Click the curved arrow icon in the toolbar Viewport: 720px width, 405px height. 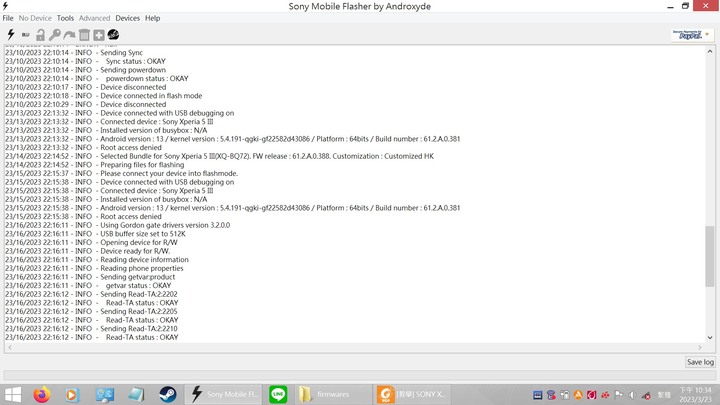tap(69, 35)
